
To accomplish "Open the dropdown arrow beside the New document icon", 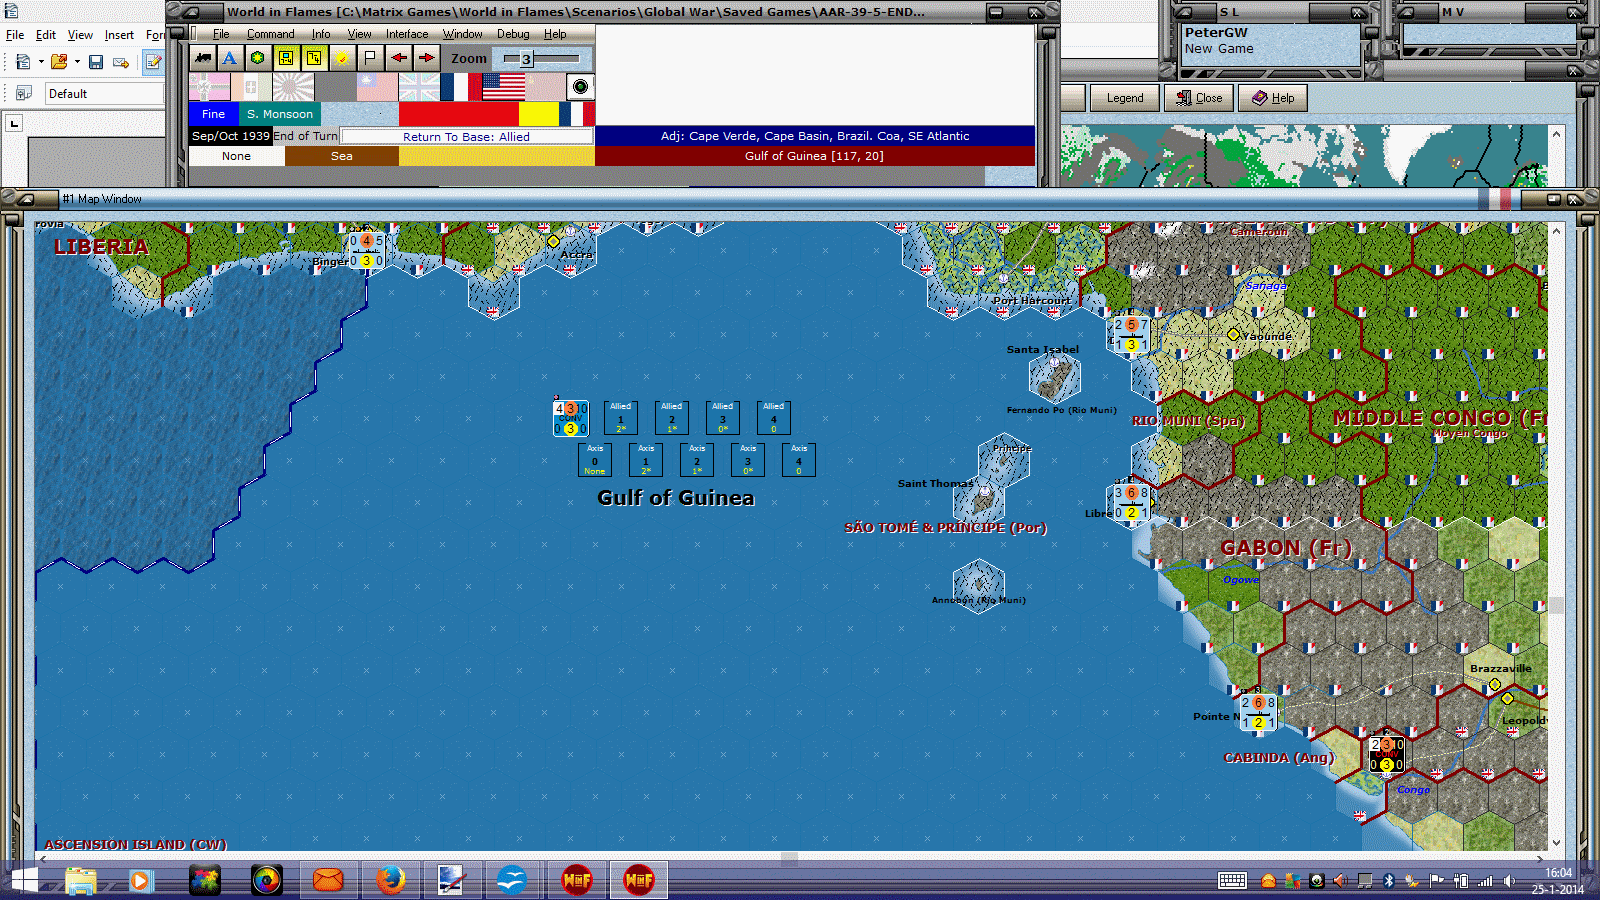I will point(41,62).
